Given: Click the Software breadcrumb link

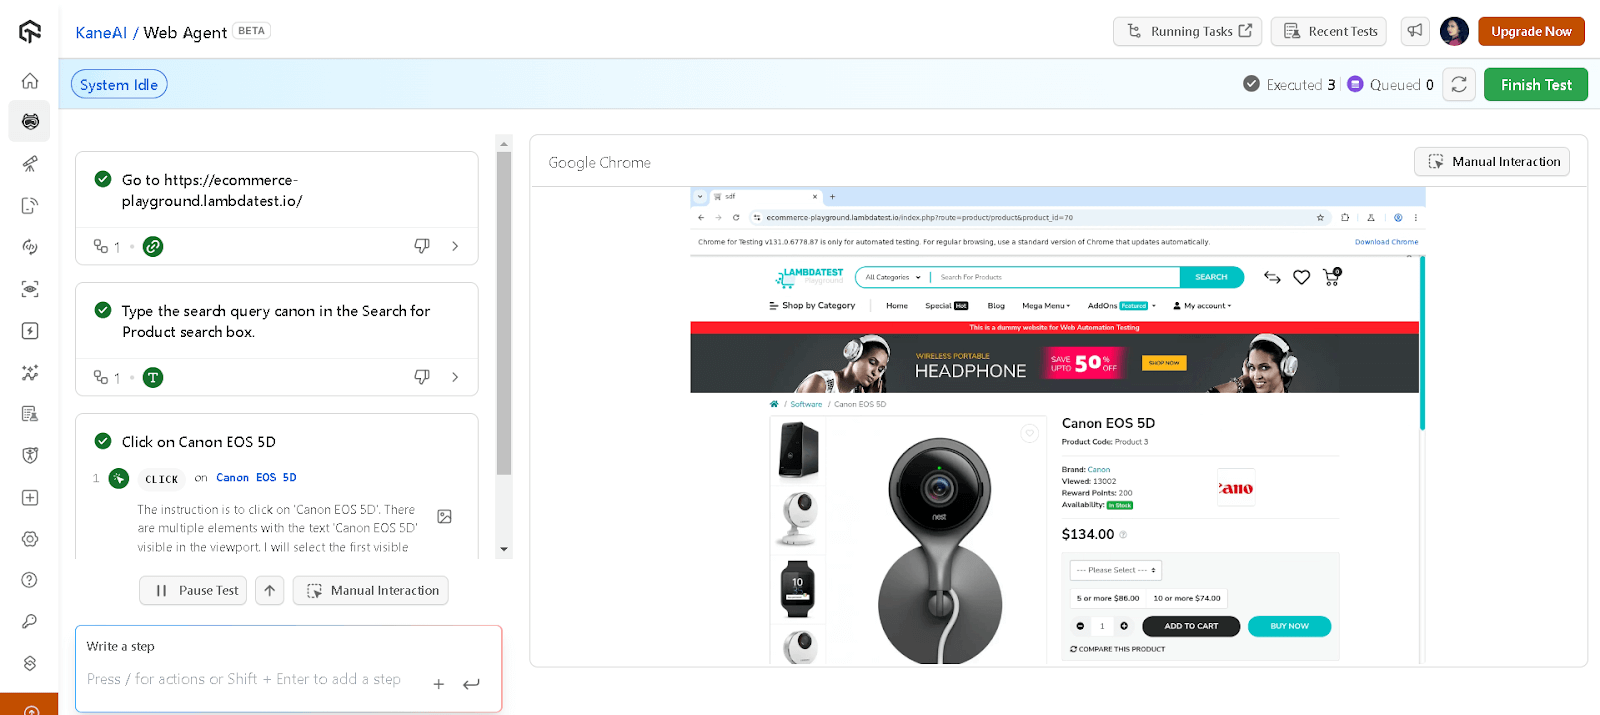Looking at the screenshot, I should [806, 405].
